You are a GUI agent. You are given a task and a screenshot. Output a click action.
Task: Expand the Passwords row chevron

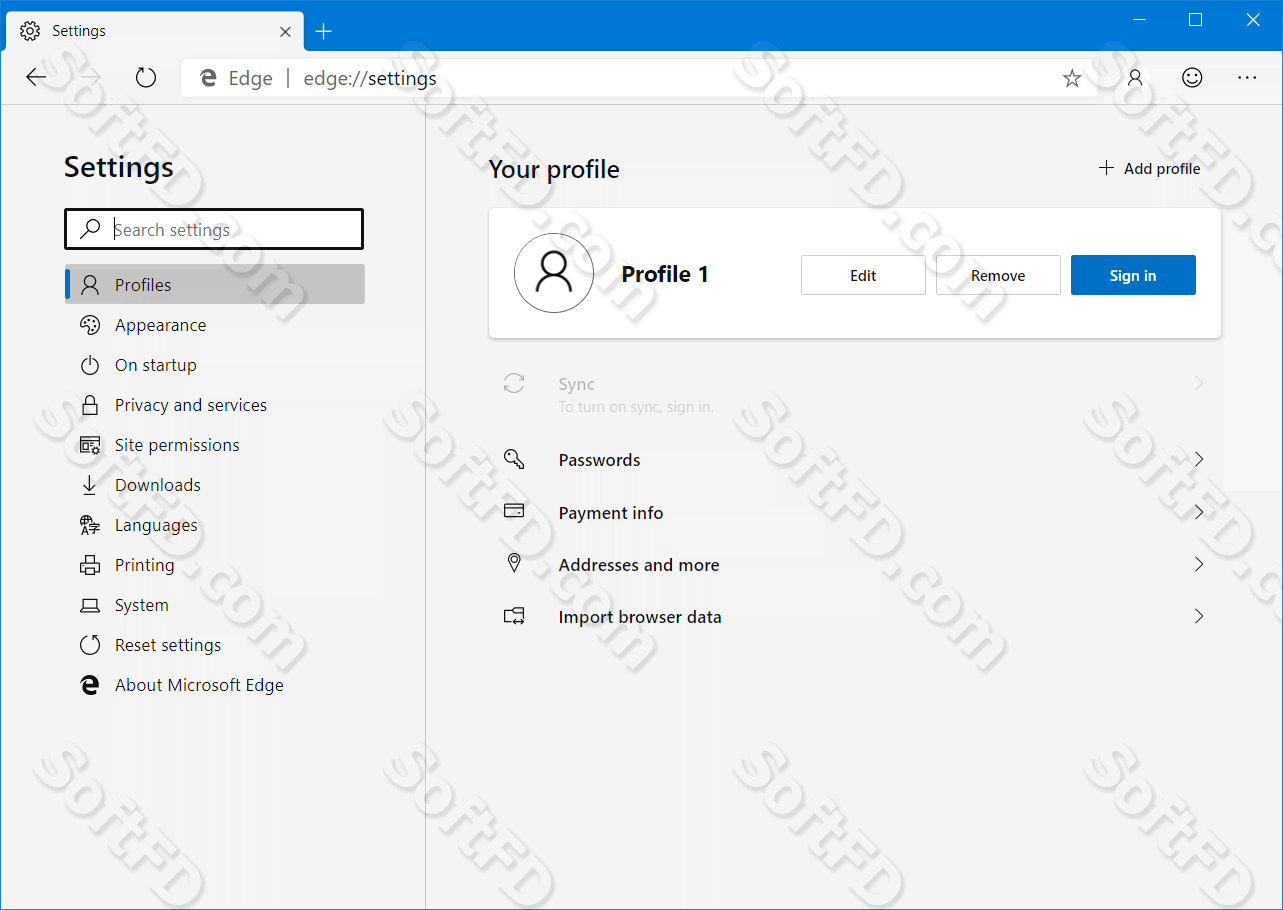point(1199,459)
